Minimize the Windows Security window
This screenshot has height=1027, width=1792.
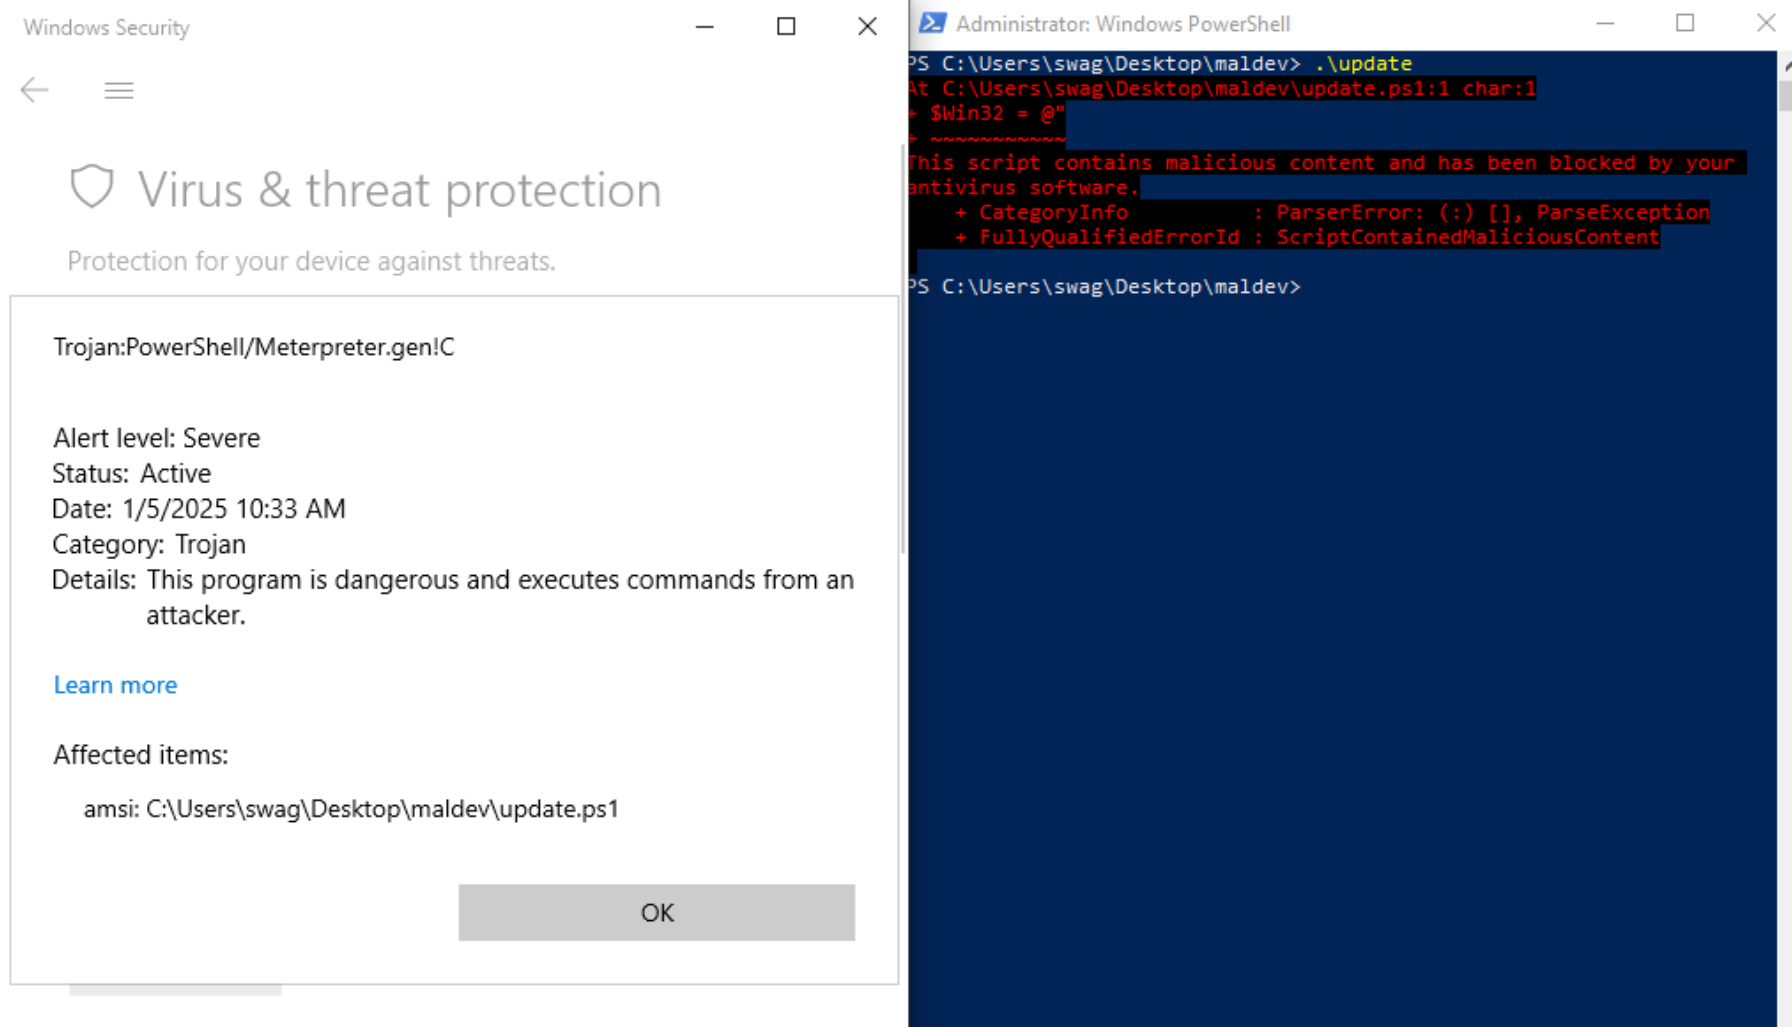click(x=705, y=27)
